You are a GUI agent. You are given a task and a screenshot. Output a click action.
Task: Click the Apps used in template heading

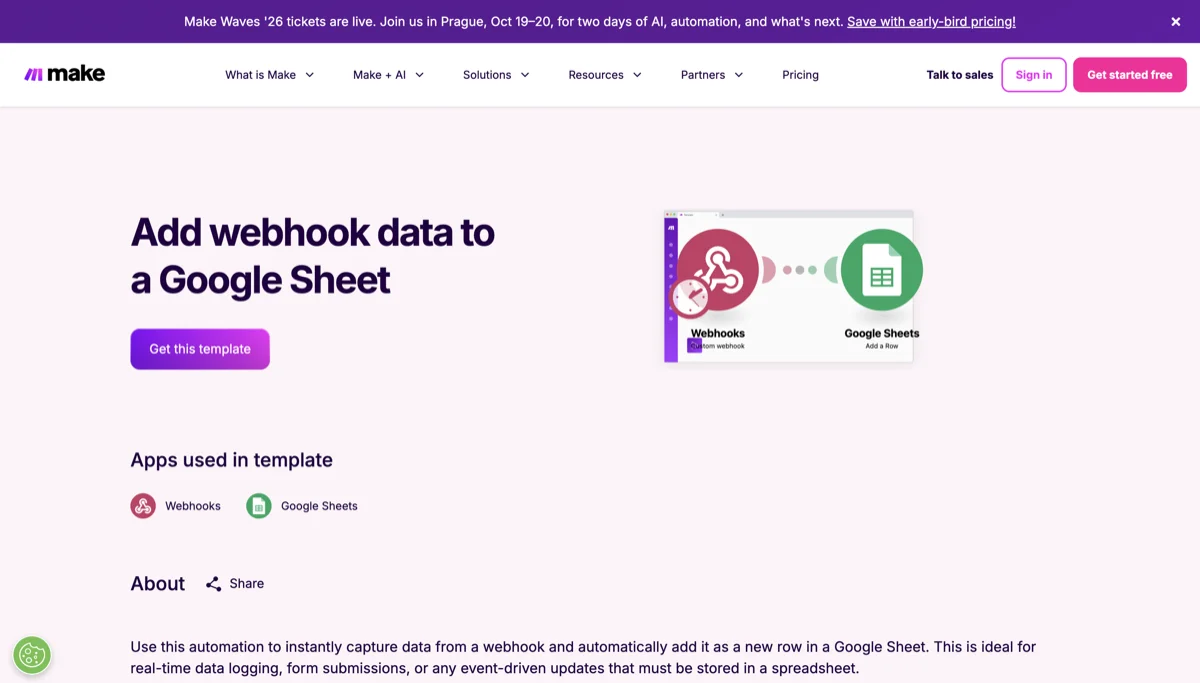pyautogui.click(x=232, y=460)
